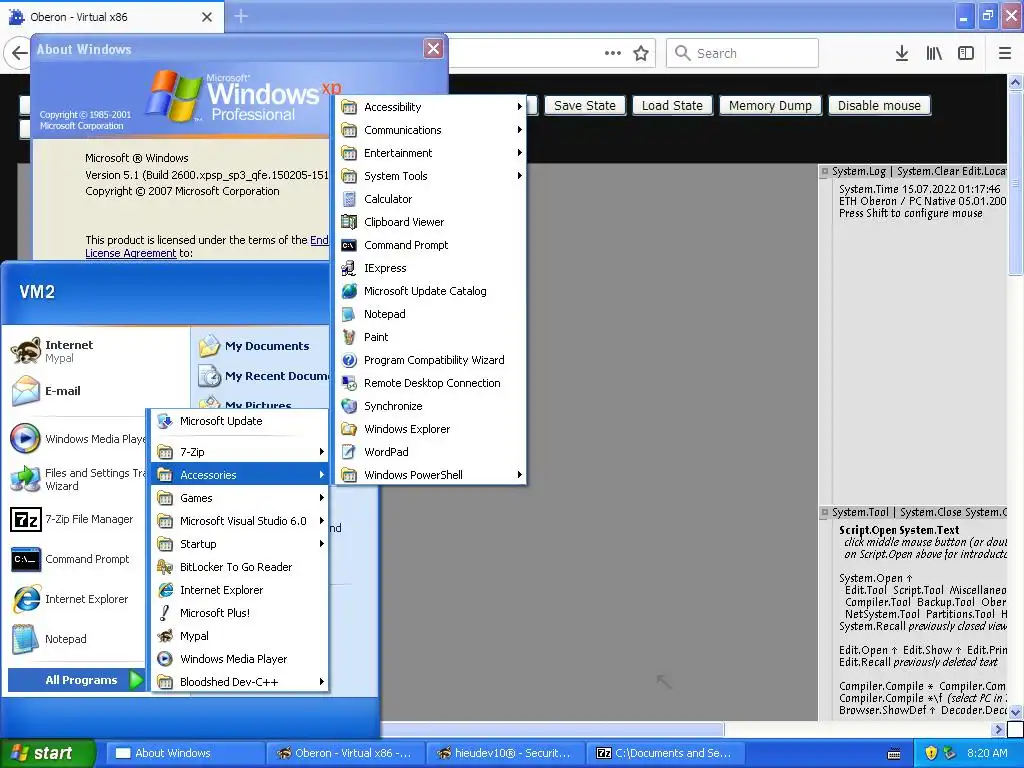Screen dimensions: 1024x768
Task: Bookmark page with star icon
Action: pos(641,53)
